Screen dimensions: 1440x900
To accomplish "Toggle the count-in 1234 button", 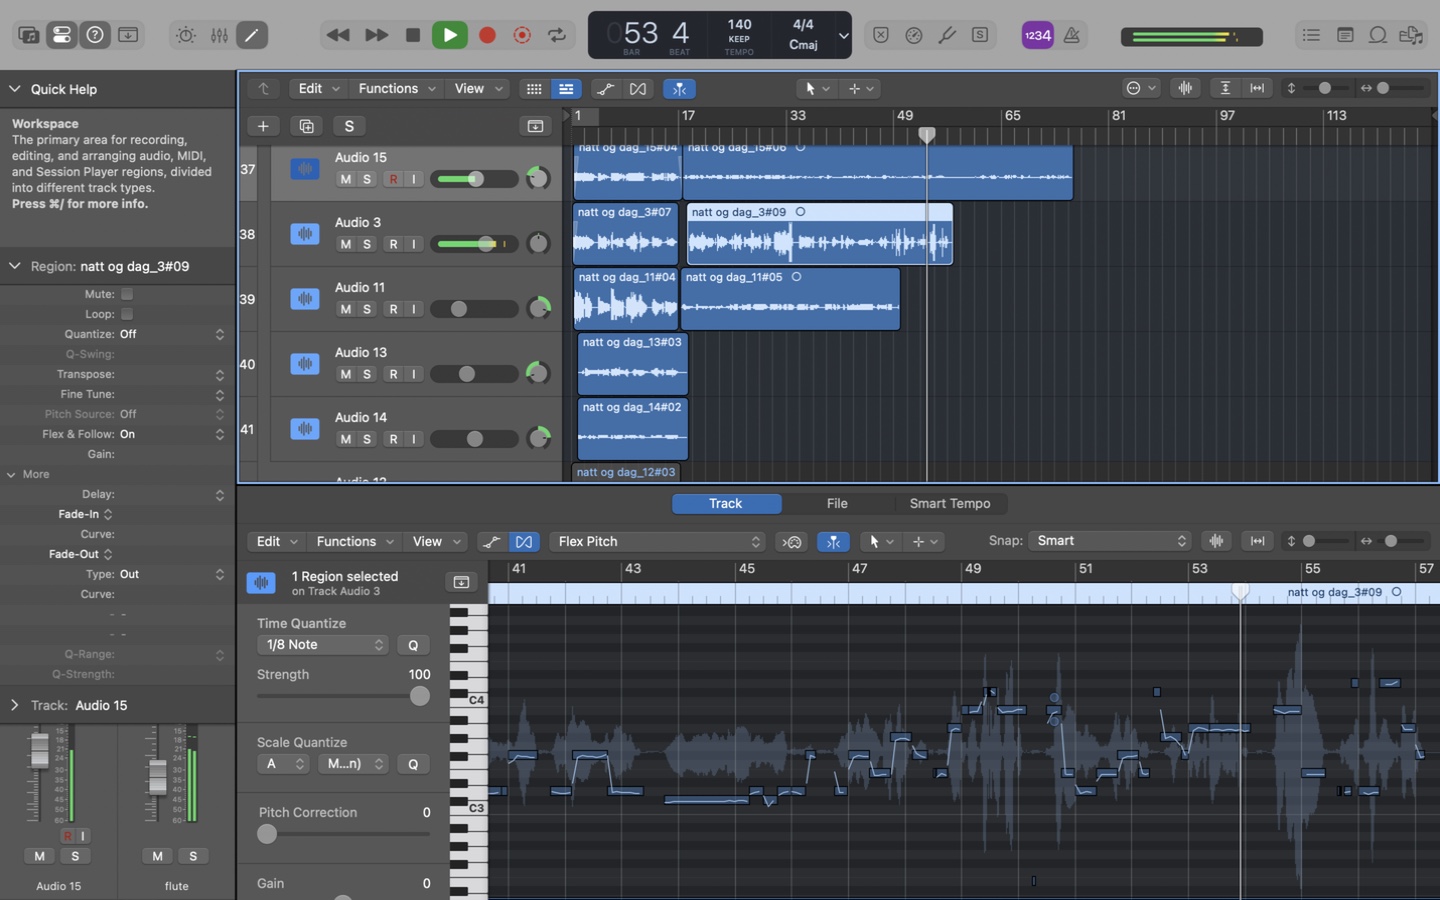I will (x=1037, y=35).
